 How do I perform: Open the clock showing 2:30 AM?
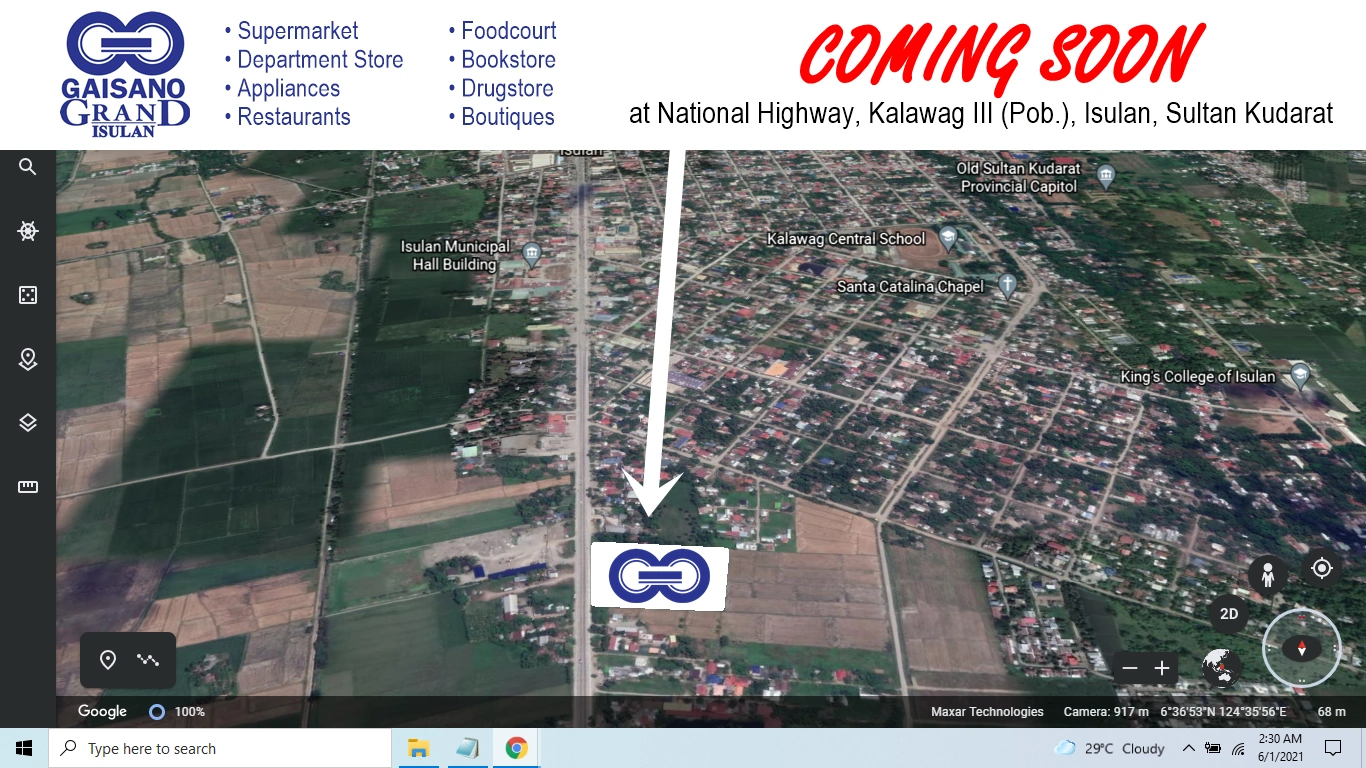(1282, 748)
